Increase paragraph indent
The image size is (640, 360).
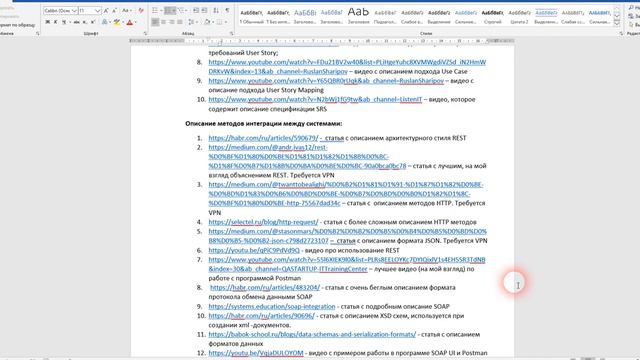(204, 11)
